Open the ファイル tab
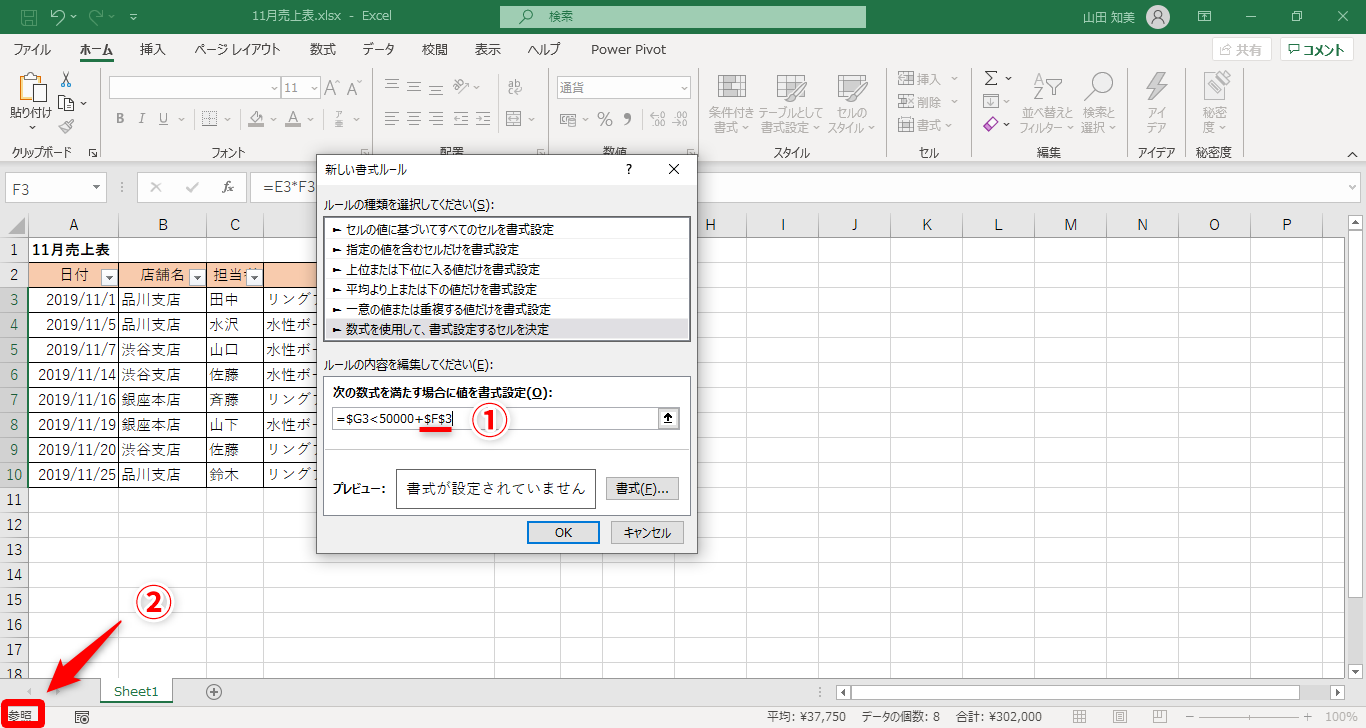The image size is (1366, 728). [x=32, y=49]
